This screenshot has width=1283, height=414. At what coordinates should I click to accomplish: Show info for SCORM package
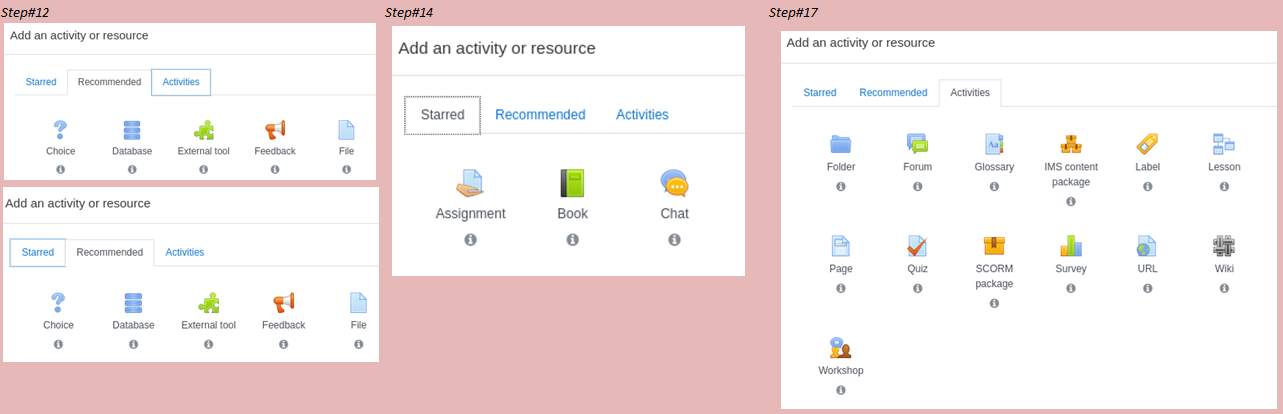point(994,303)
